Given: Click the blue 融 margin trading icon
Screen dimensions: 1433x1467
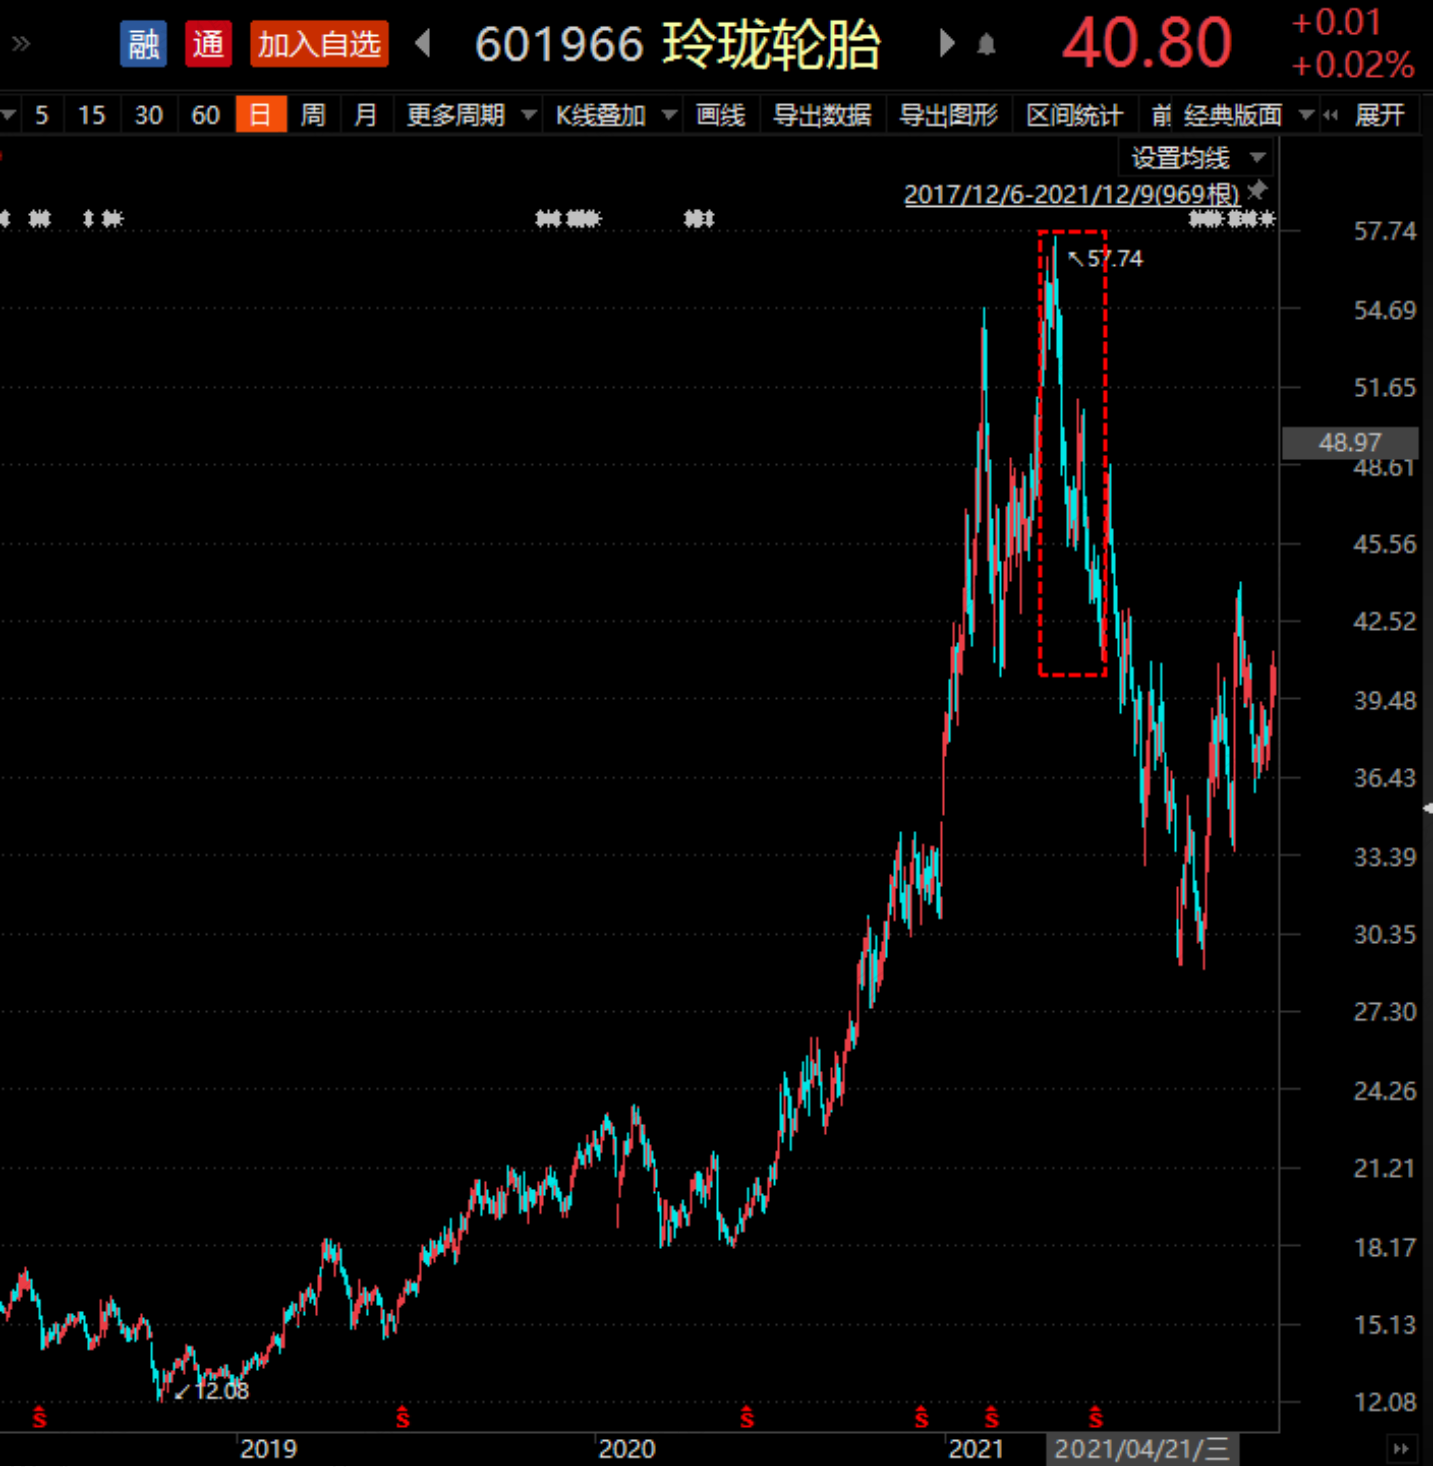Looking at the screenshot, I should coord(143,44).
